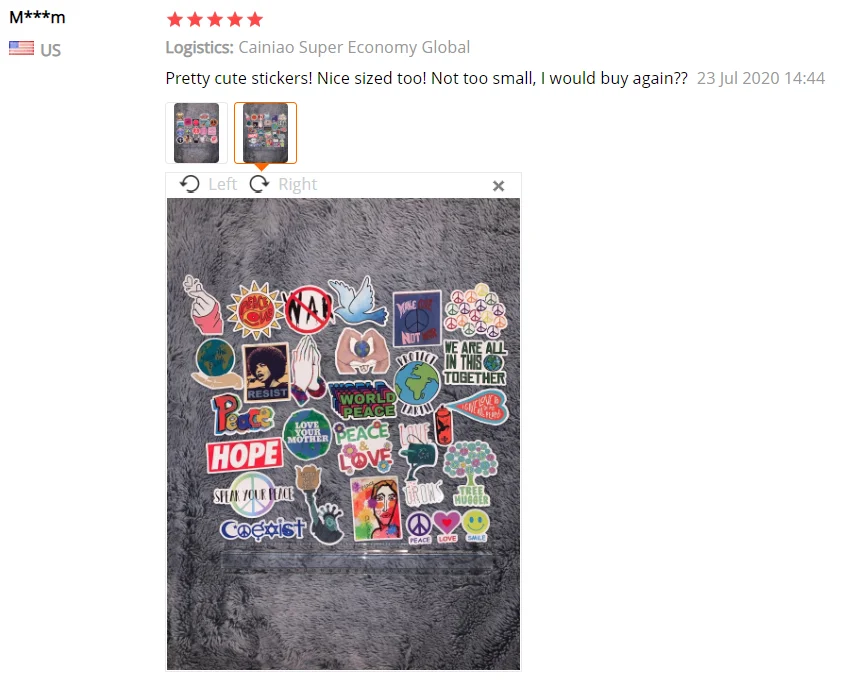Click the second red rating star
This screenshot has height=683, width=846.
(195, 20)
